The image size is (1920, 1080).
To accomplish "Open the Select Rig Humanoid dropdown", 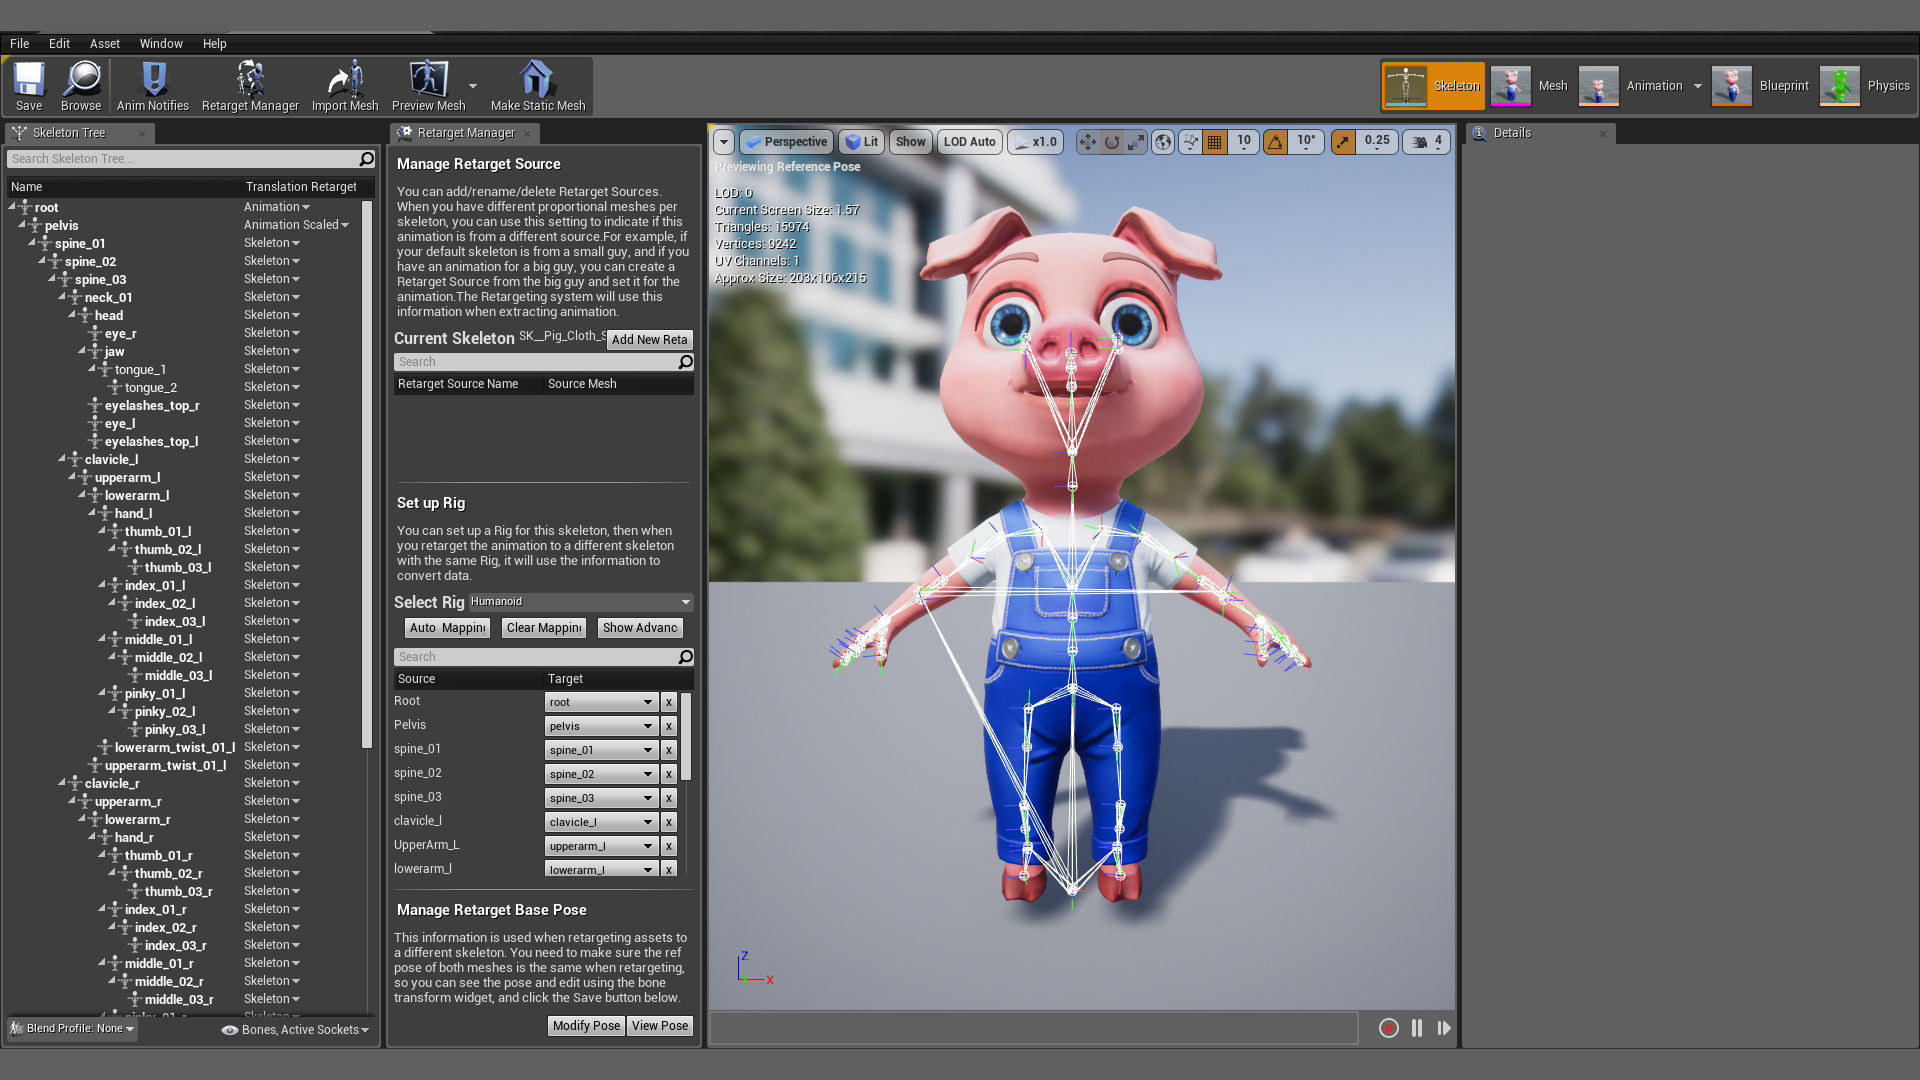I will [580, 602].
